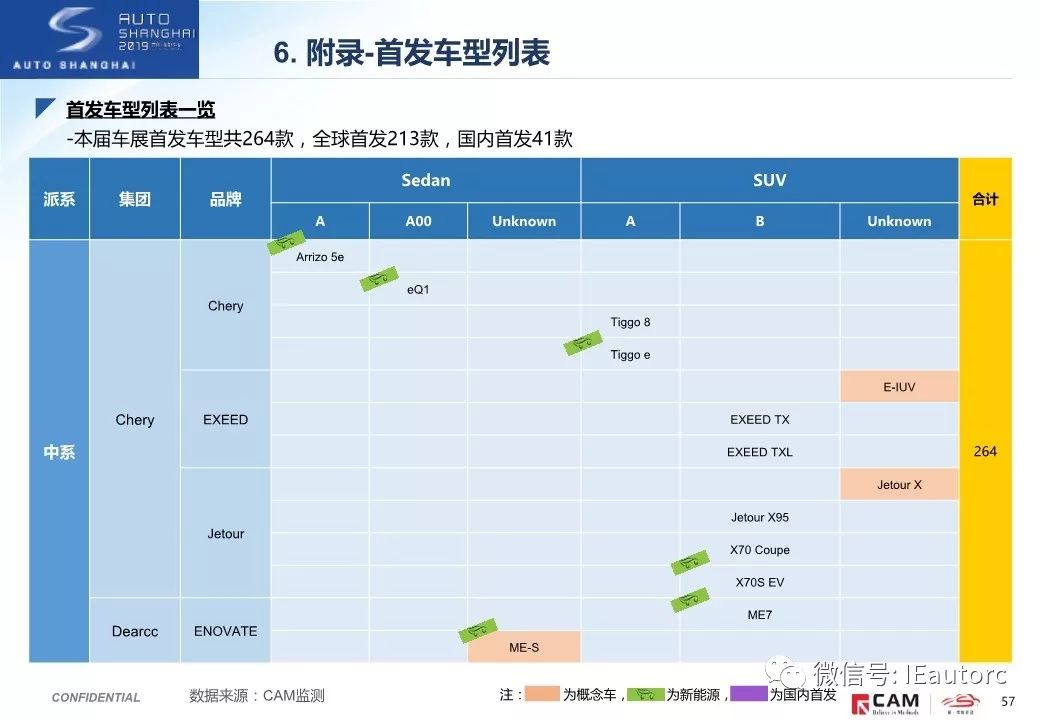This screenshot has width=1040, height=720.
Task: Click the 数据来源：CAM监测 footer text
Action: coord(257,695)
